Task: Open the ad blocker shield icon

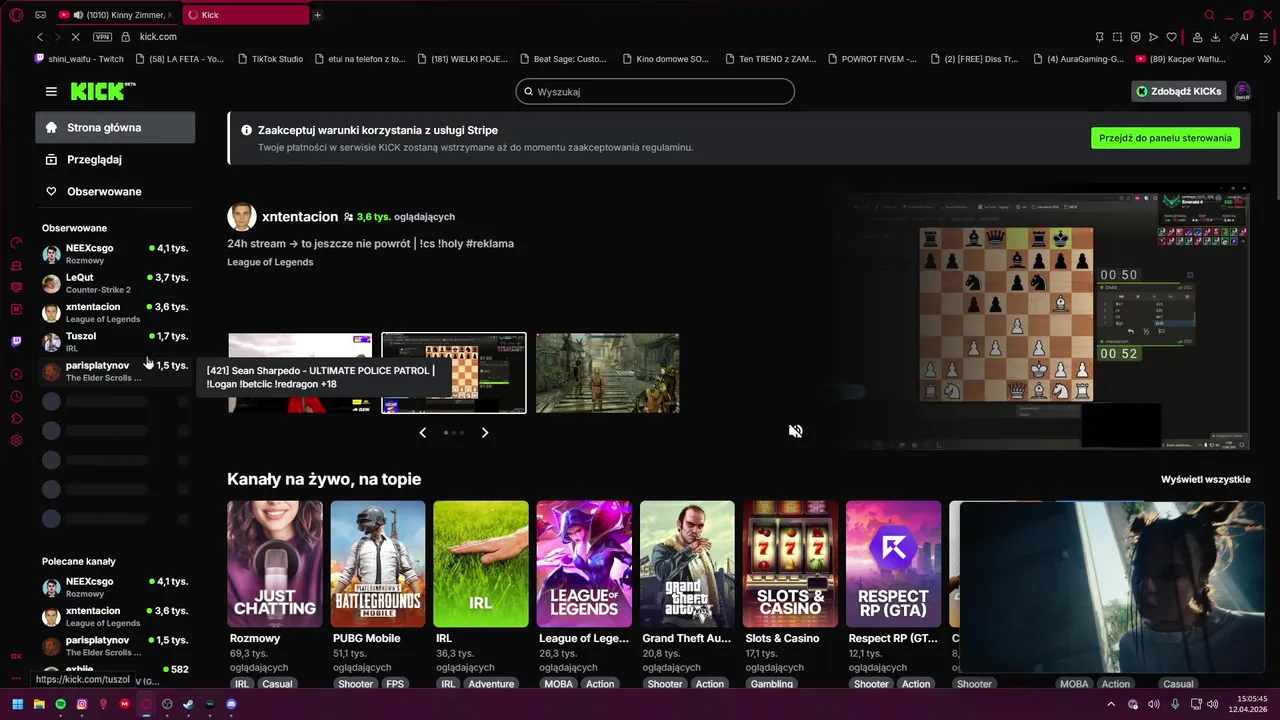Action: pyautogui.click(x=1135, y=37)
